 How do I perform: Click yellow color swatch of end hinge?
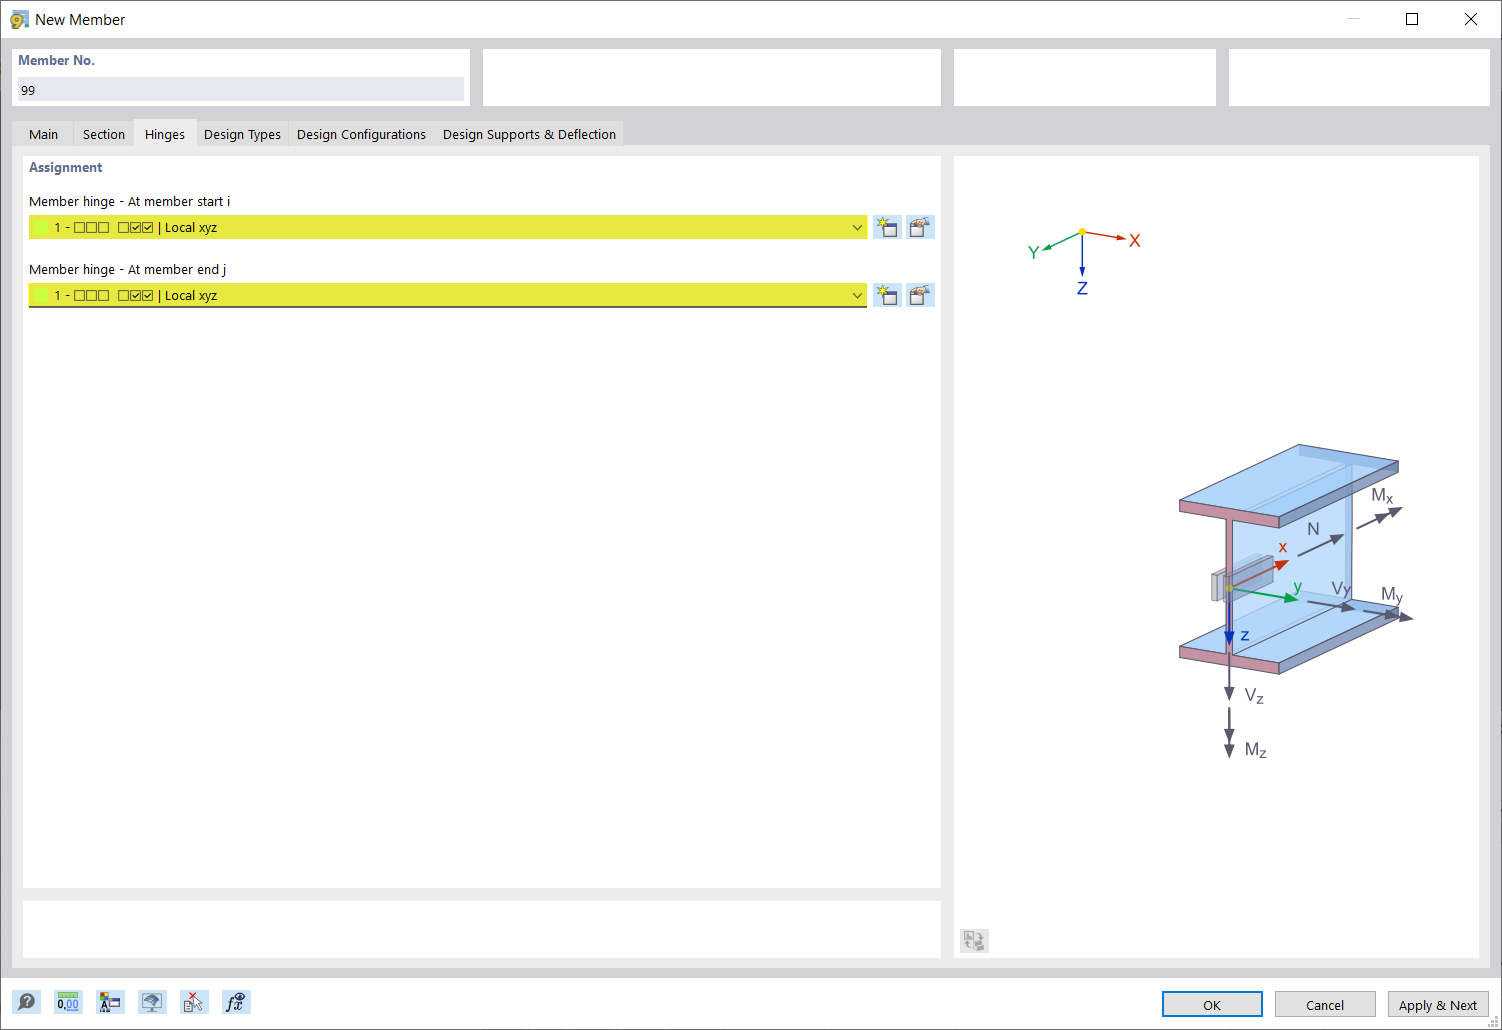40,295
